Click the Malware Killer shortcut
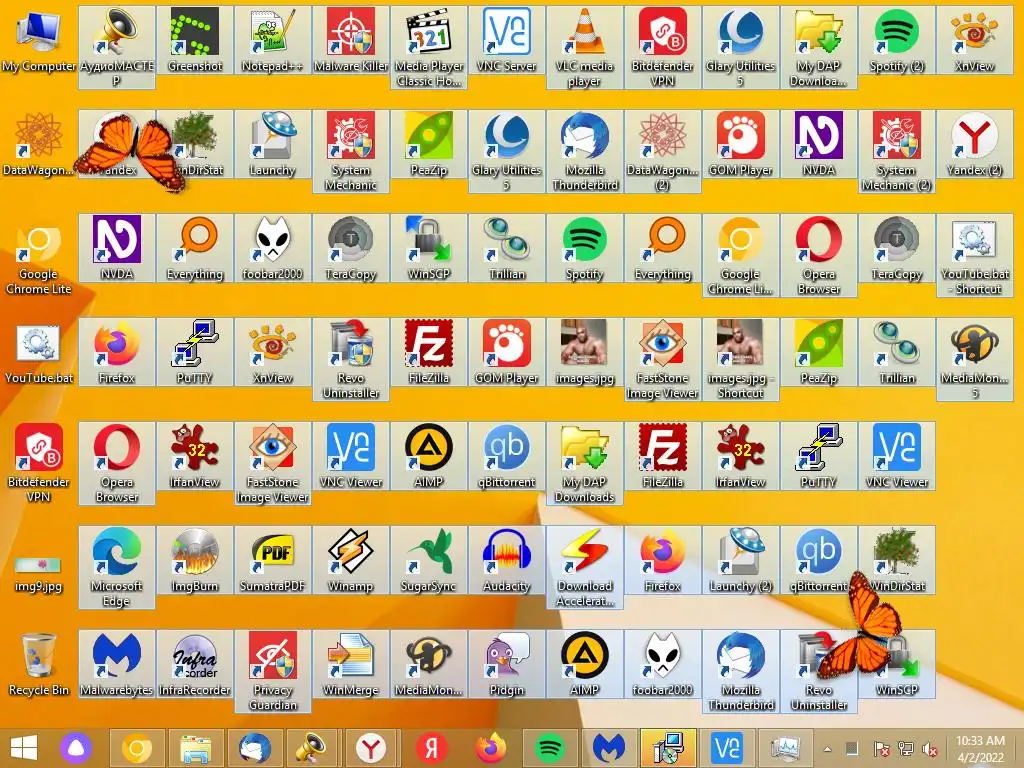The width and height of the screenshot is (1024, 768). [351, 40]
